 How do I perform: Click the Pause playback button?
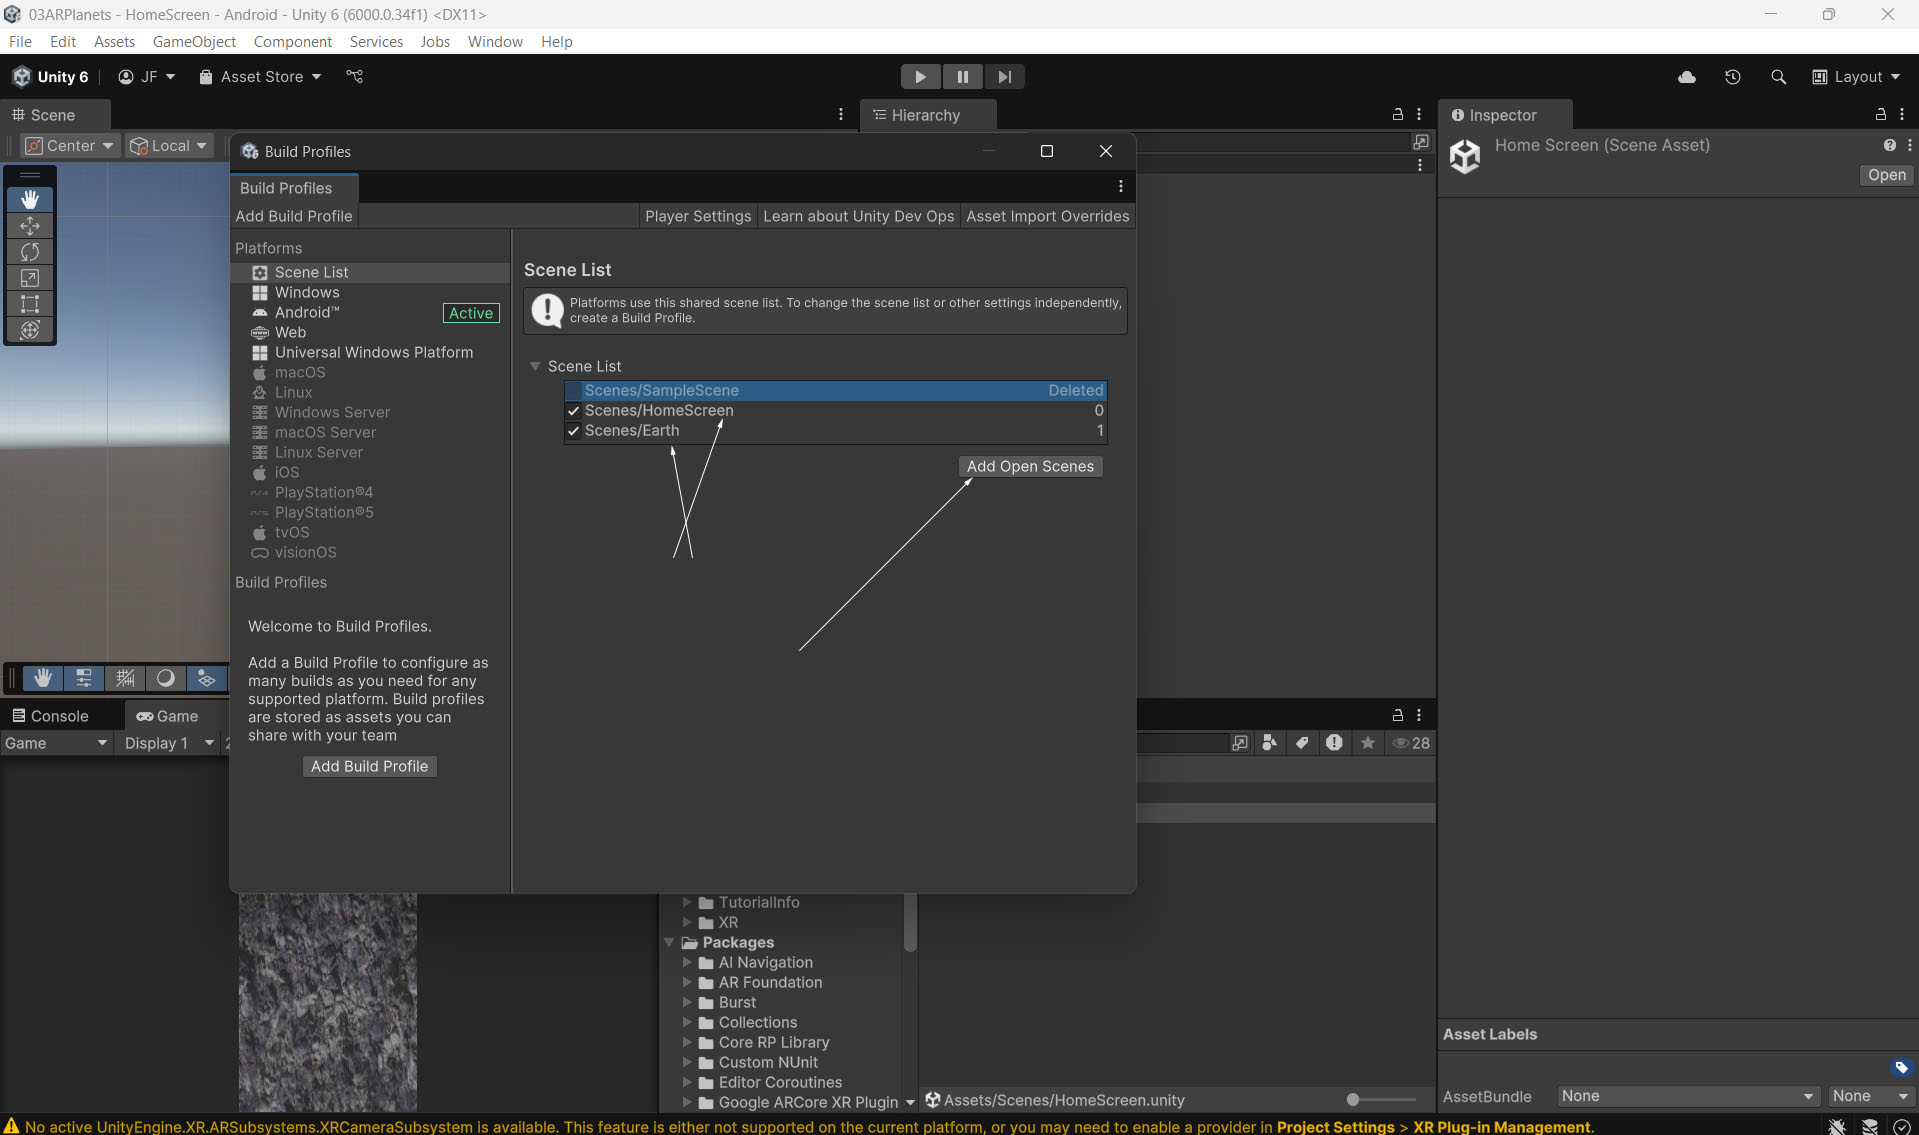click(x=962, y=77)
